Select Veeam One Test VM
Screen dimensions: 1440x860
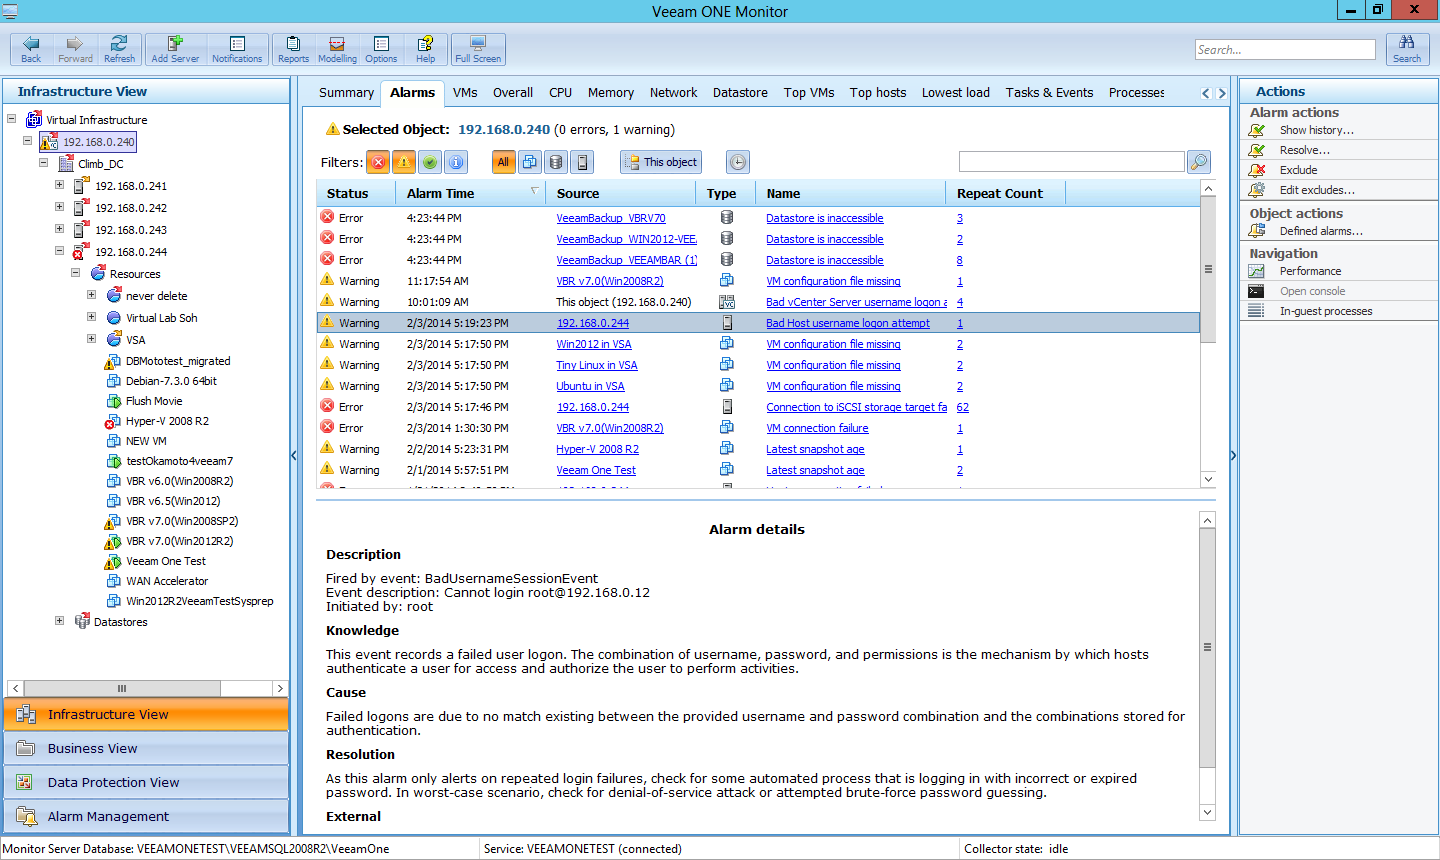[x=165, y=561]
